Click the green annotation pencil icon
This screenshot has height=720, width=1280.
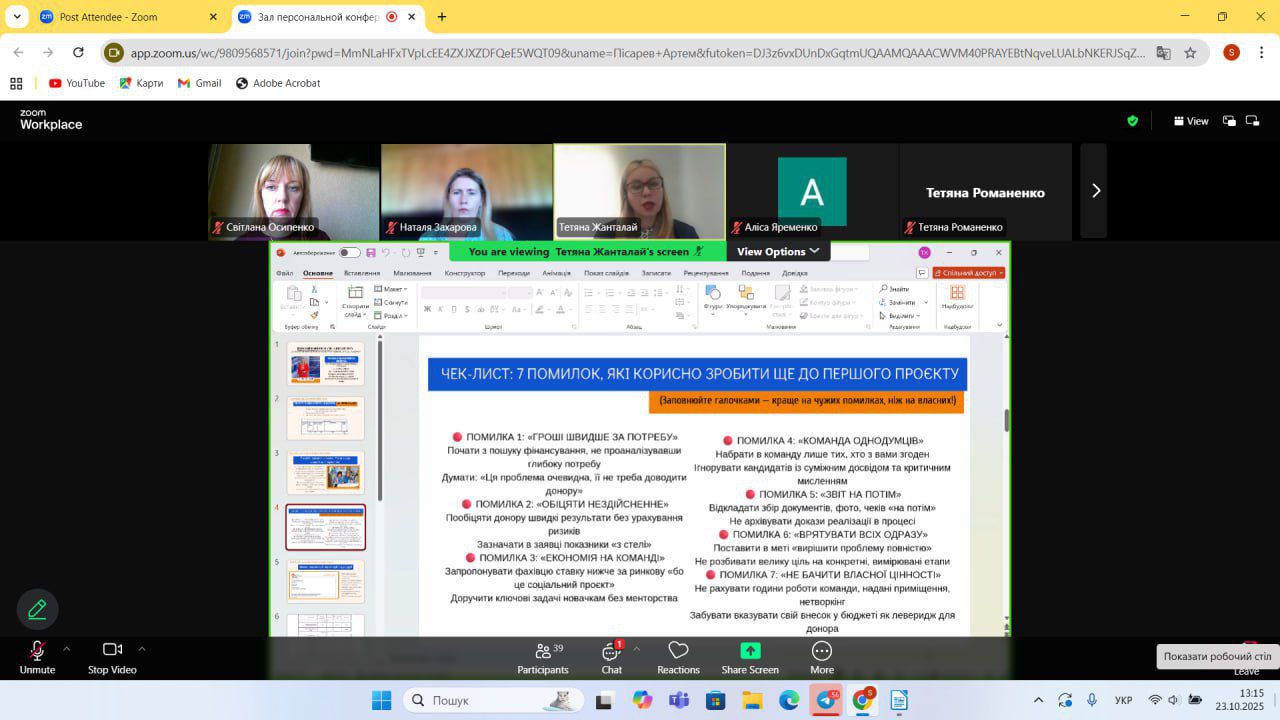click(38, 609)
